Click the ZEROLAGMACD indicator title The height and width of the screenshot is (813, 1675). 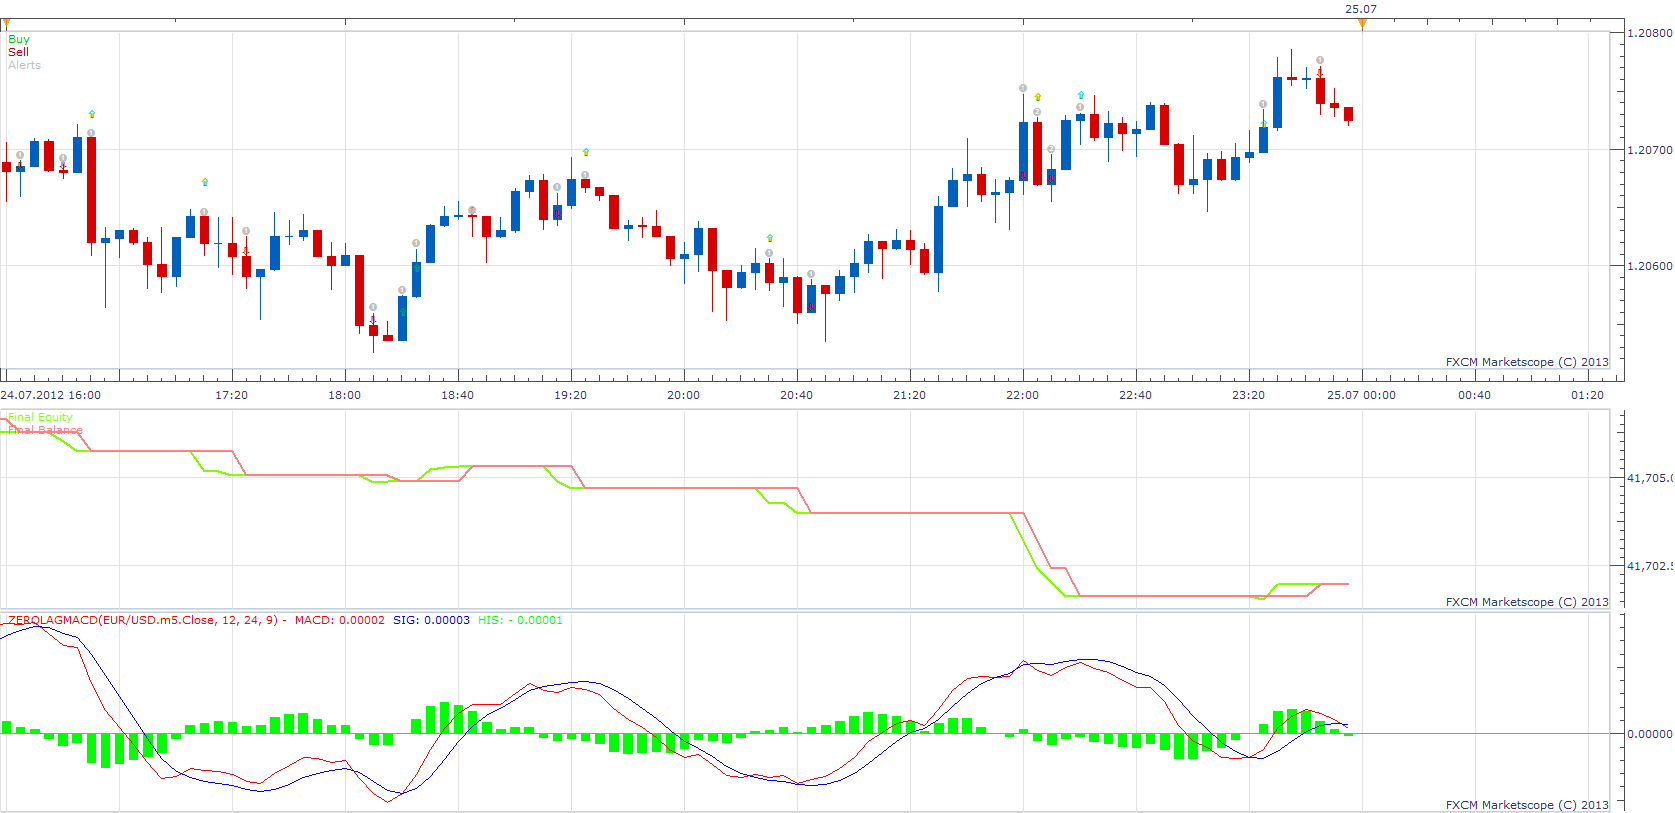144,620
